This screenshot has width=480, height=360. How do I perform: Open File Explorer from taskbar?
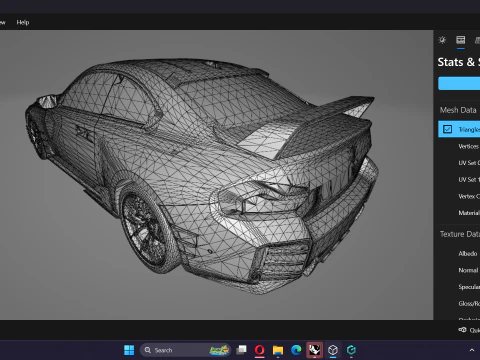278,350
